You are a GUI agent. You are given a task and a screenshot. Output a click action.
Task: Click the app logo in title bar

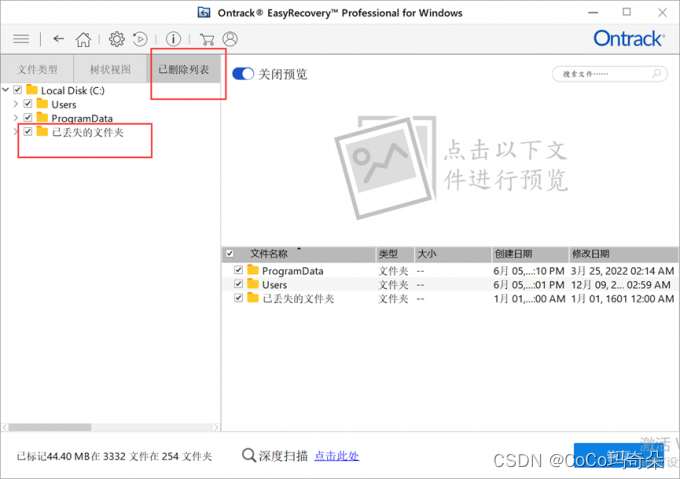204,13
